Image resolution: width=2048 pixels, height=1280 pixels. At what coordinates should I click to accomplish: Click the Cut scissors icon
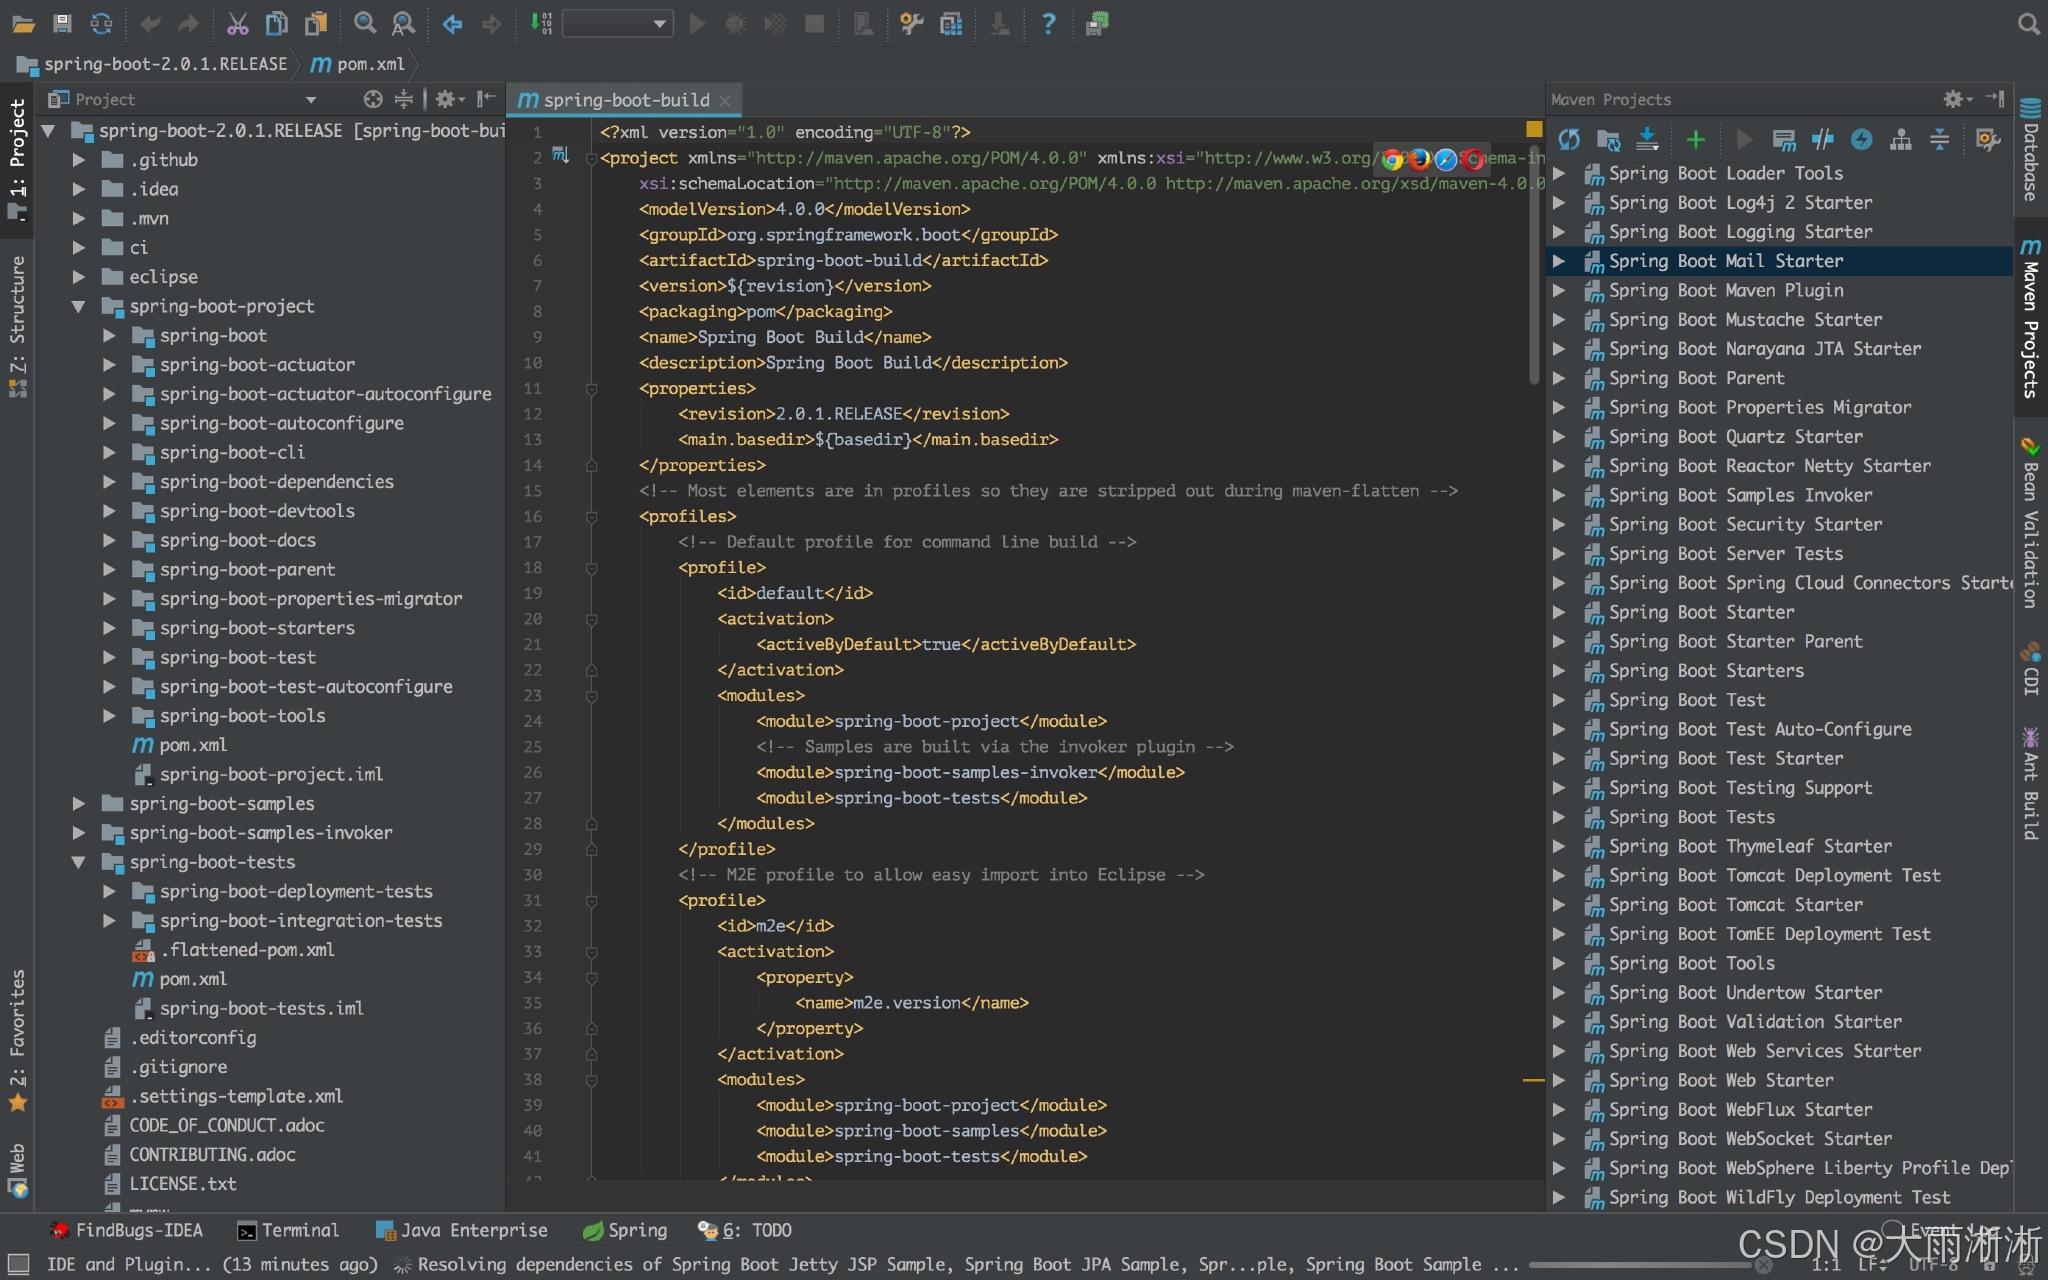pyautogui.click(x=237, y=23)
